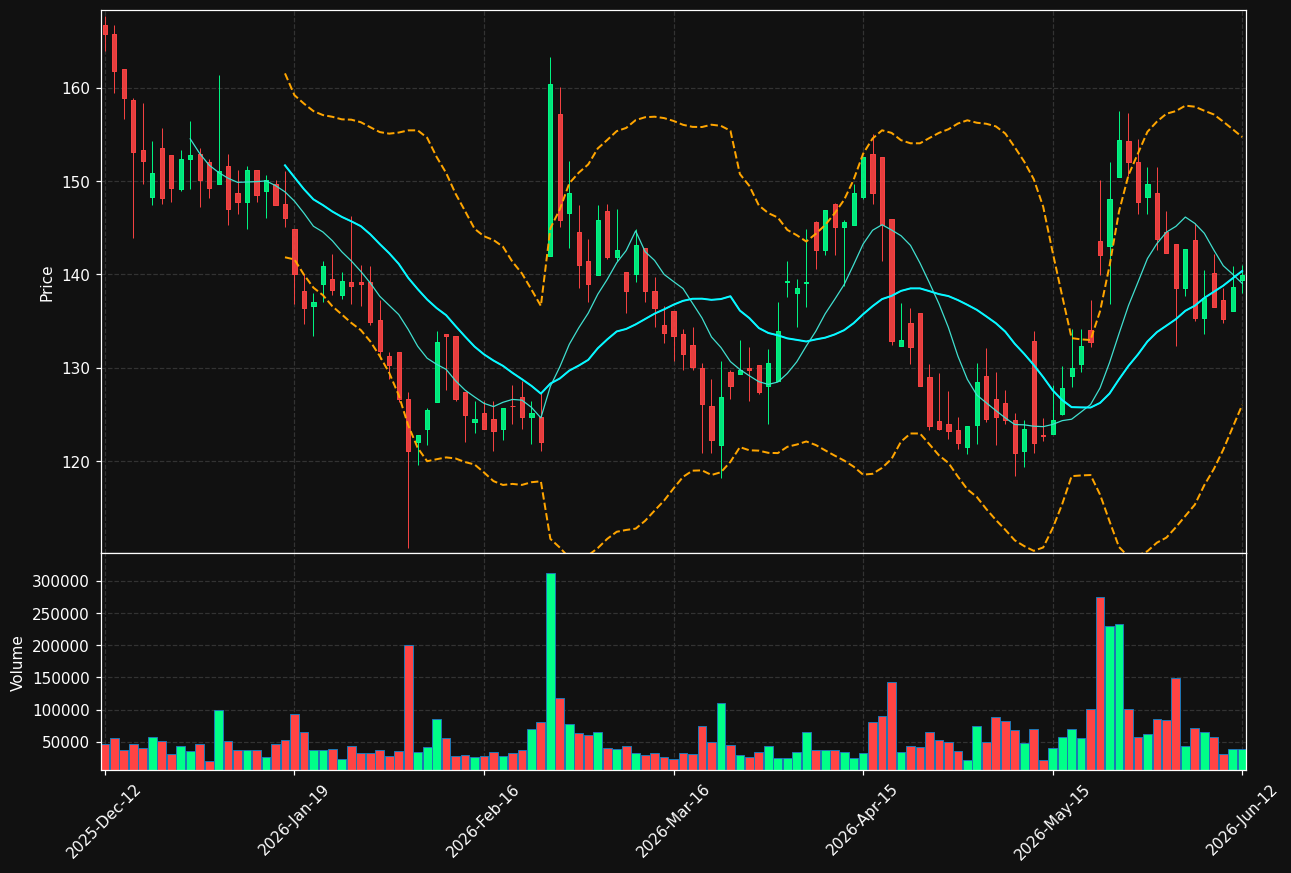Select the 130 price tick label

point(77,369)
